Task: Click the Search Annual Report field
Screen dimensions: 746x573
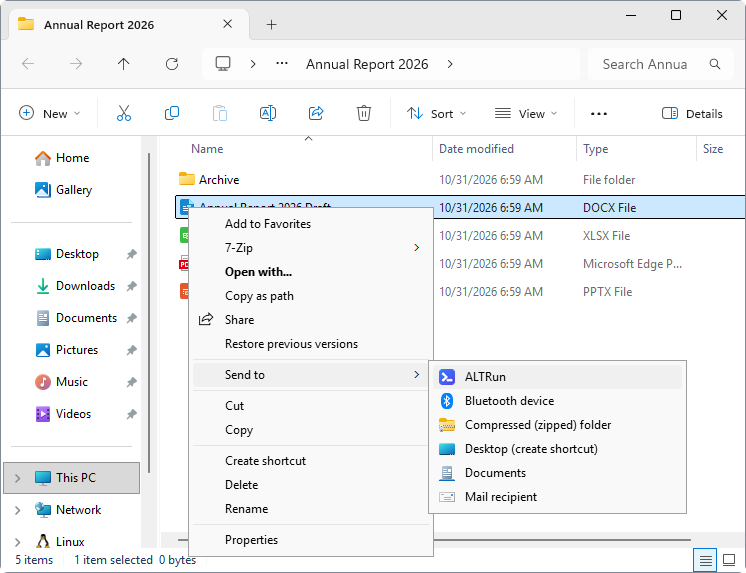Action: click(661, 64)
